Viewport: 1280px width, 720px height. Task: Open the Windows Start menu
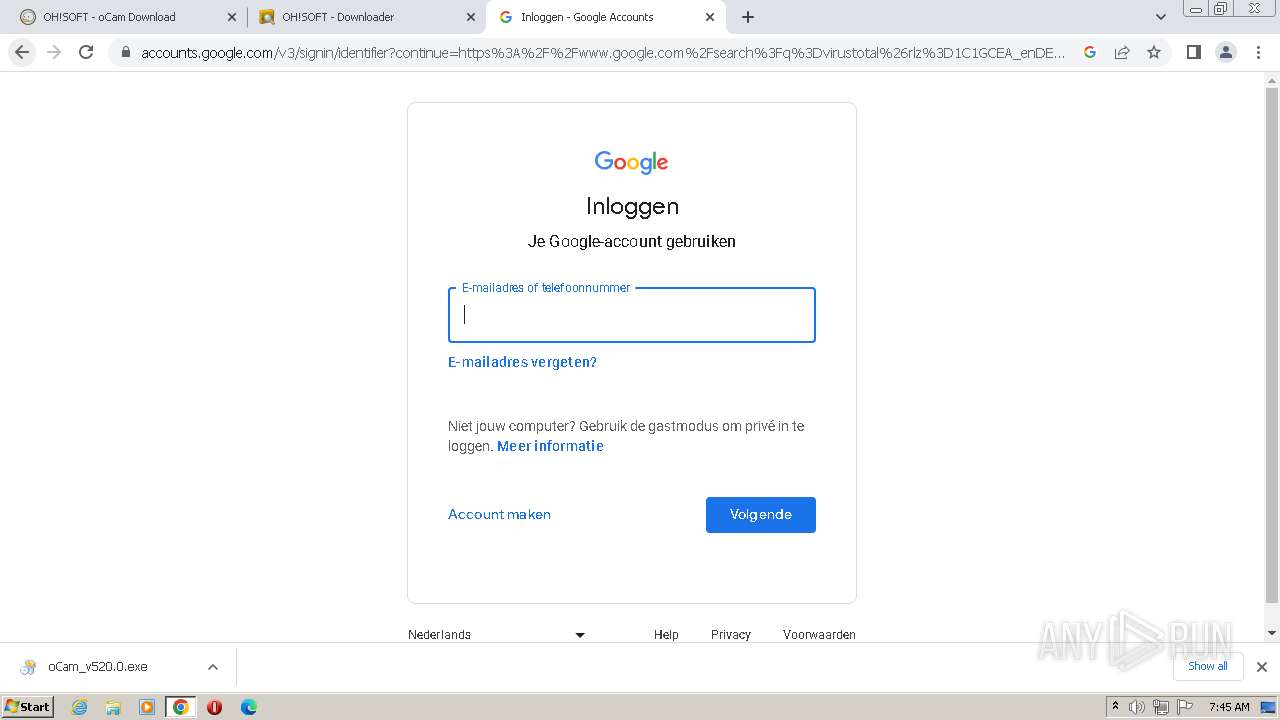pos(28,706)
